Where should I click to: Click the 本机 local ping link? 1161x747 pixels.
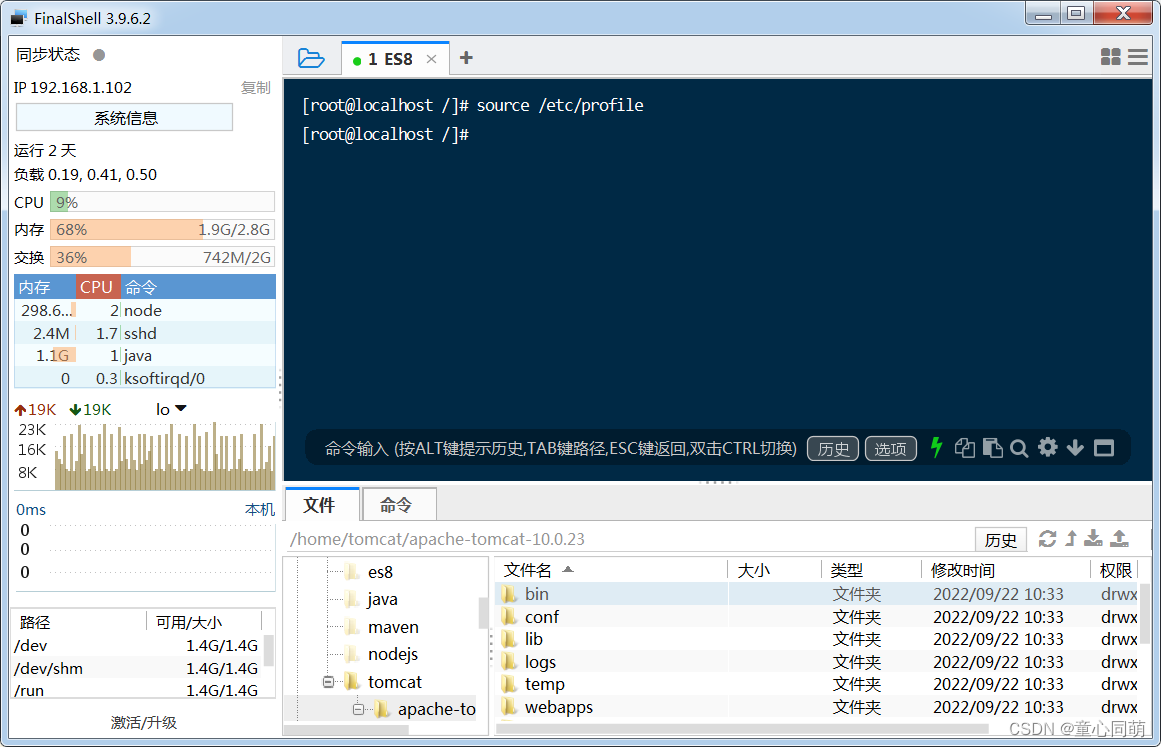260,509
